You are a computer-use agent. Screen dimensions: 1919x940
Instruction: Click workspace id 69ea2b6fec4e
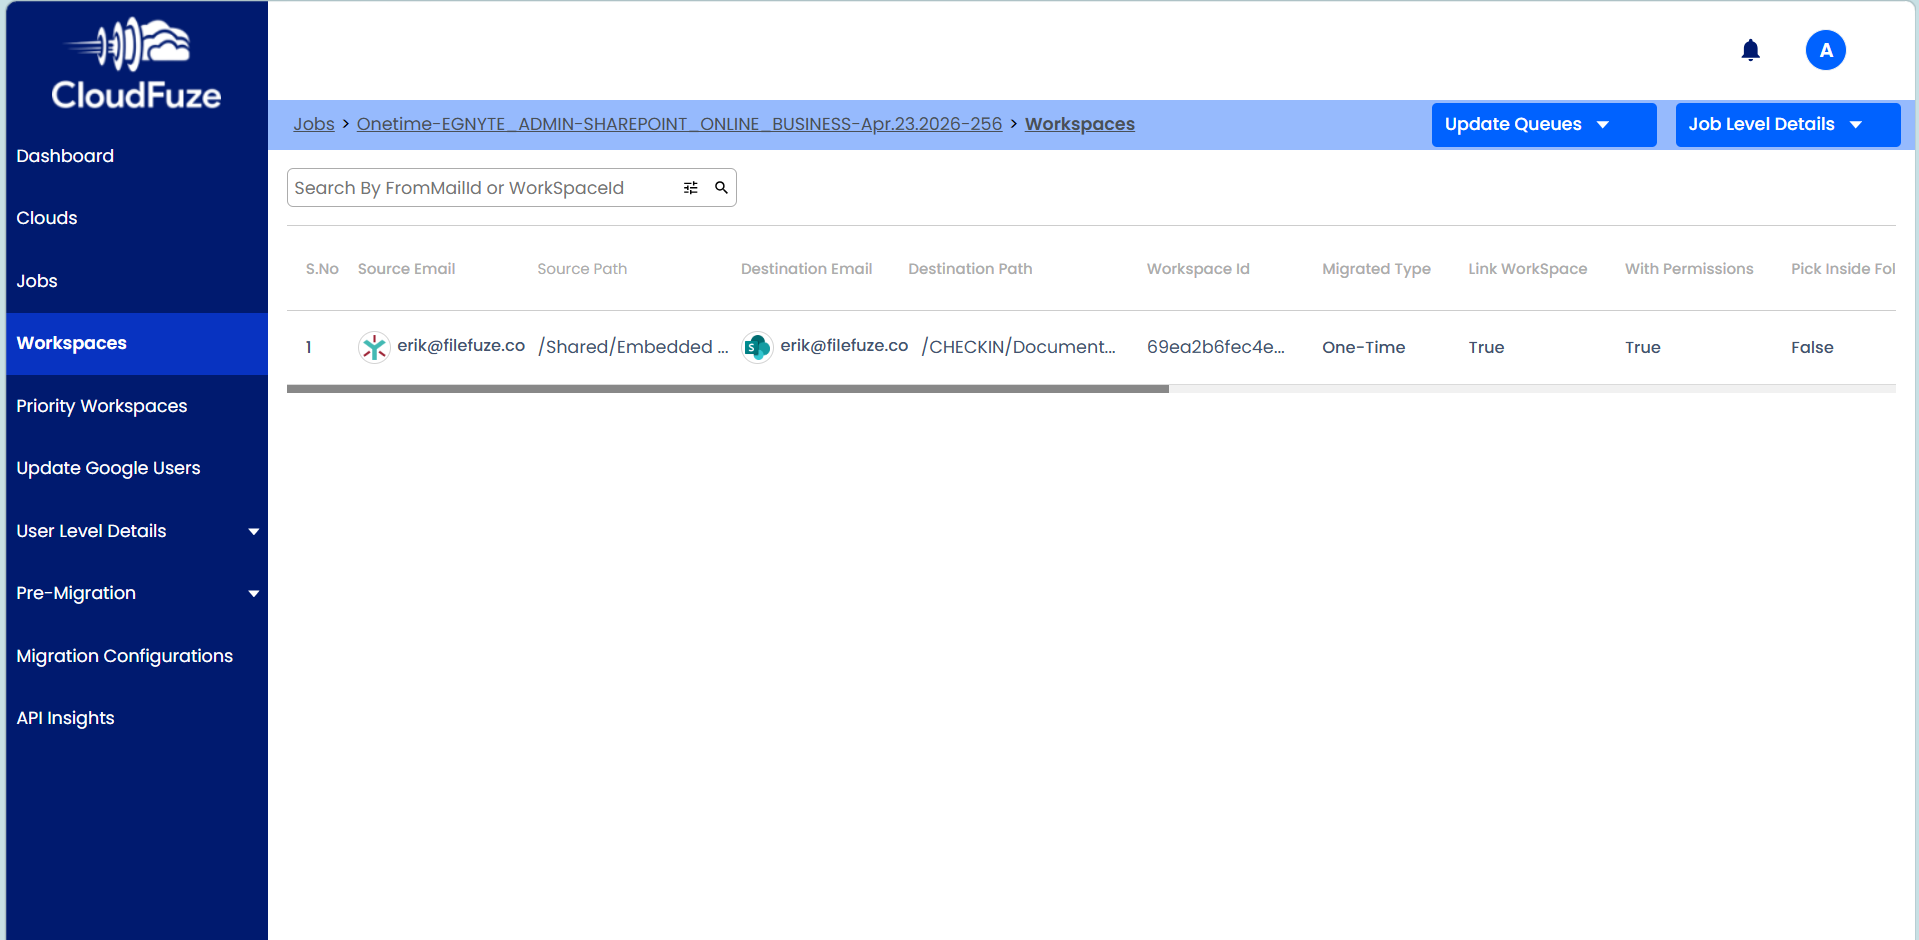(x=1216, y=347)
